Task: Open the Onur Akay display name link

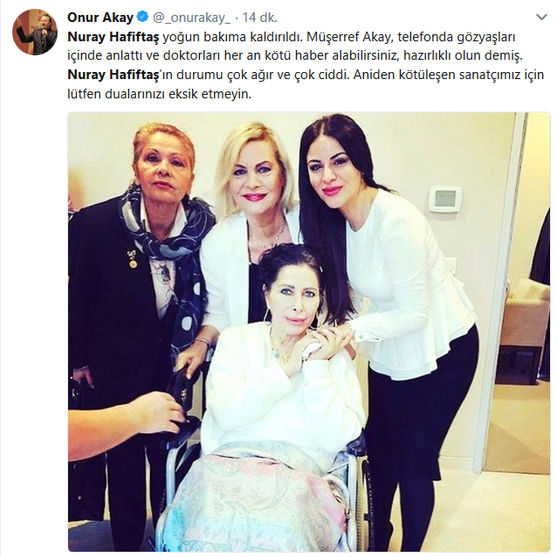Action: pos(100,17)
